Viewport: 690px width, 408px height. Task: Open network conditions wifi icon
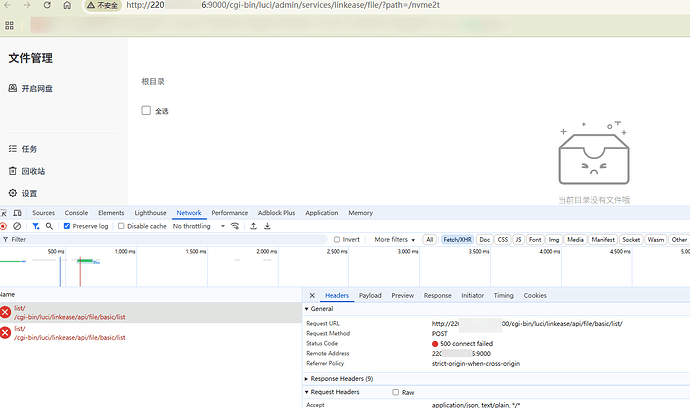click(235, 226)
